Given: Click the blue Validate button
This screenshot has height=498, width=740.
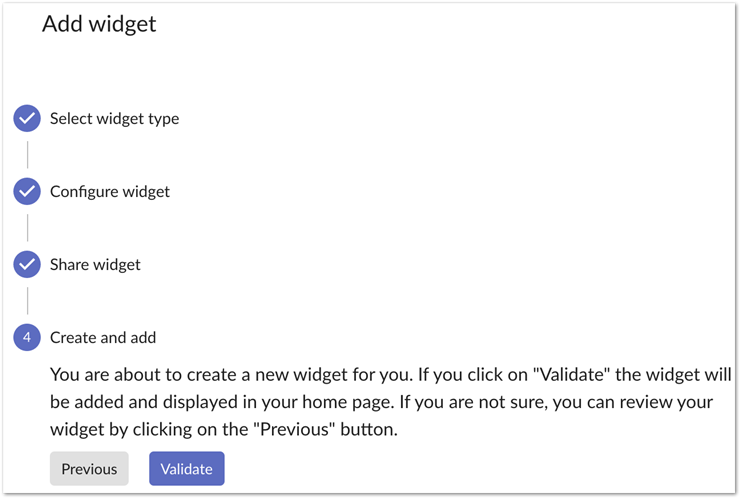Looking at the screenshot, I should pos(187,468).
